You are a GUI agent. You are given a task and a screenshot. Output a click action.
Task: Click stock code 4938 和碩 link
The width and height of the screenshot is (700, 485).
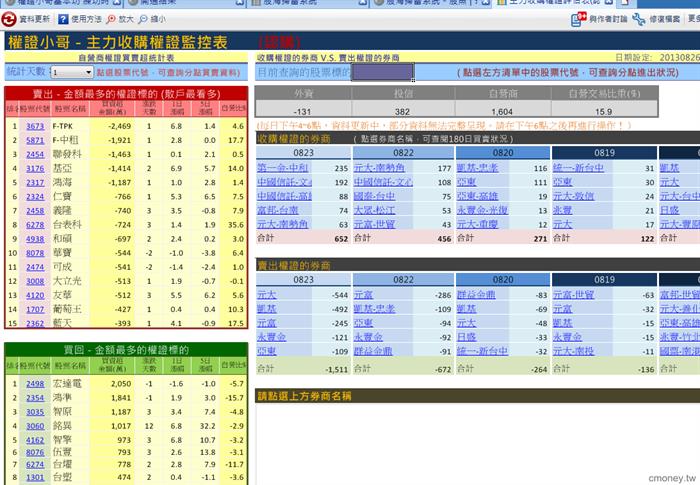click(x=35, y=239)
